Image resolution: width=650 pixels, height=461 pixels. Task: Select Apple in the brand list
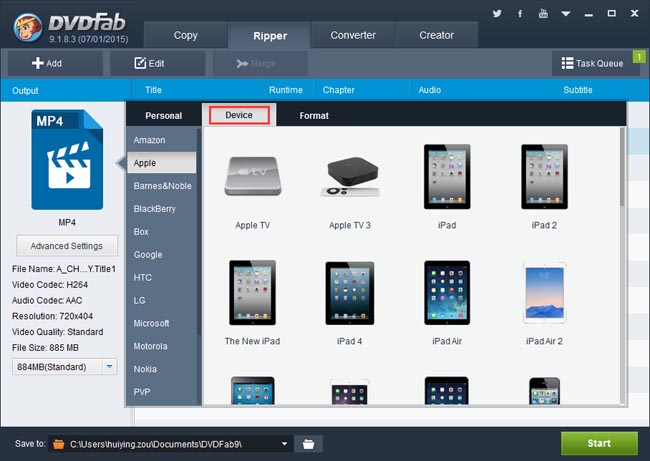[161, 163]
